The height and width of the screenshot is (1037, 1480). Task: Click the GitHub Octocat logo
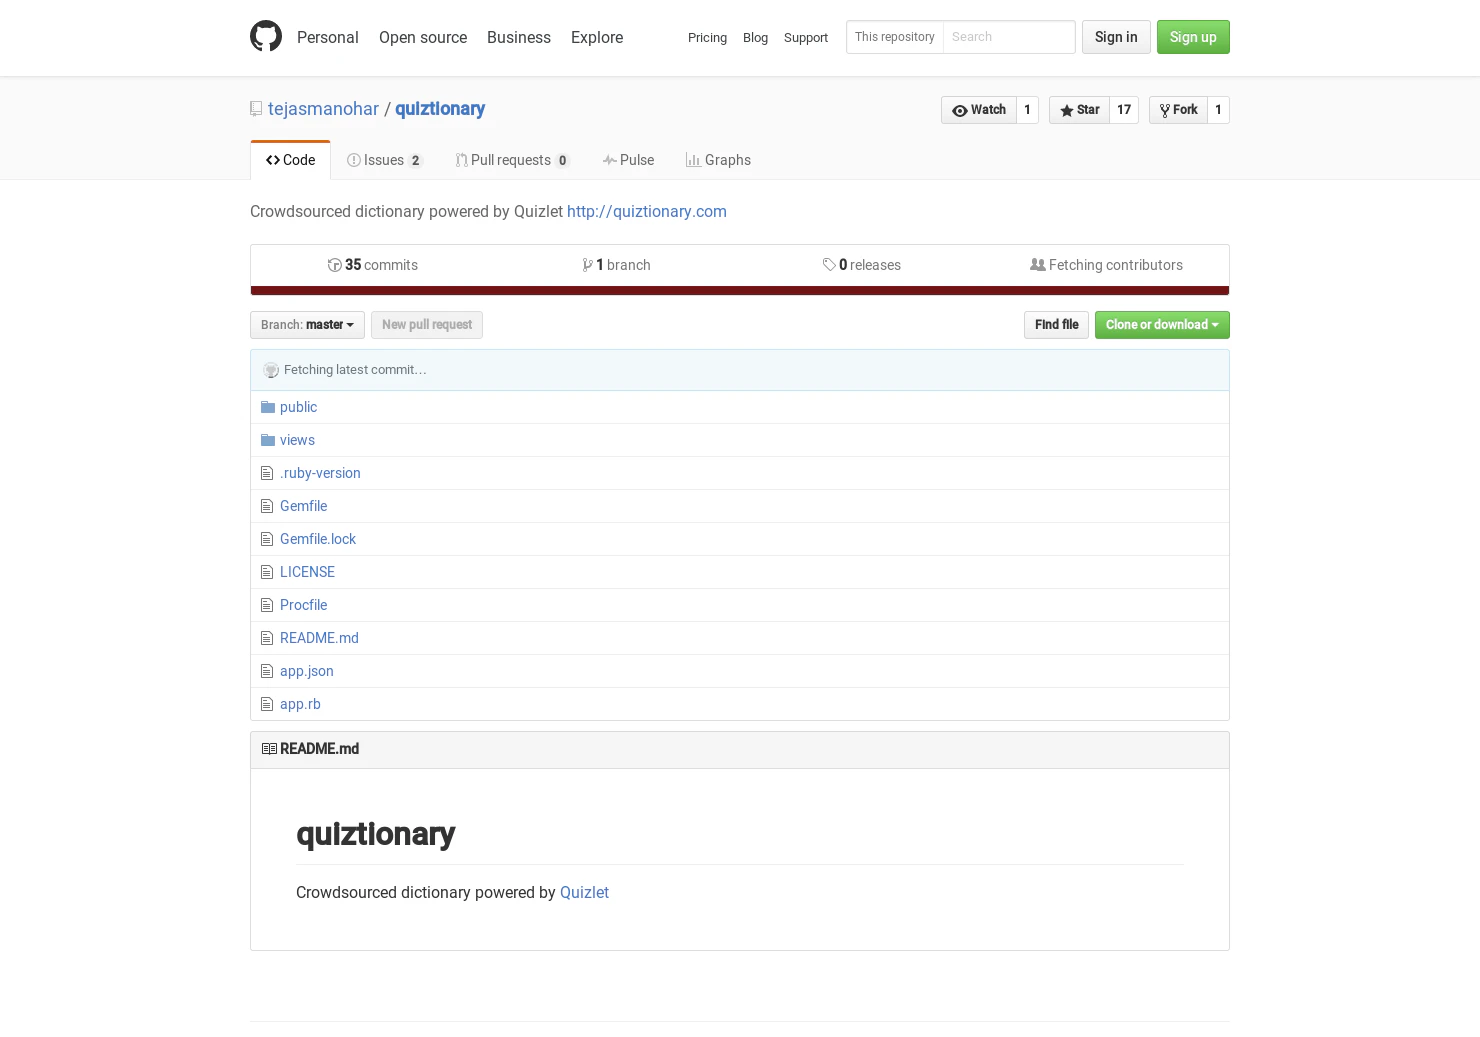265,36
